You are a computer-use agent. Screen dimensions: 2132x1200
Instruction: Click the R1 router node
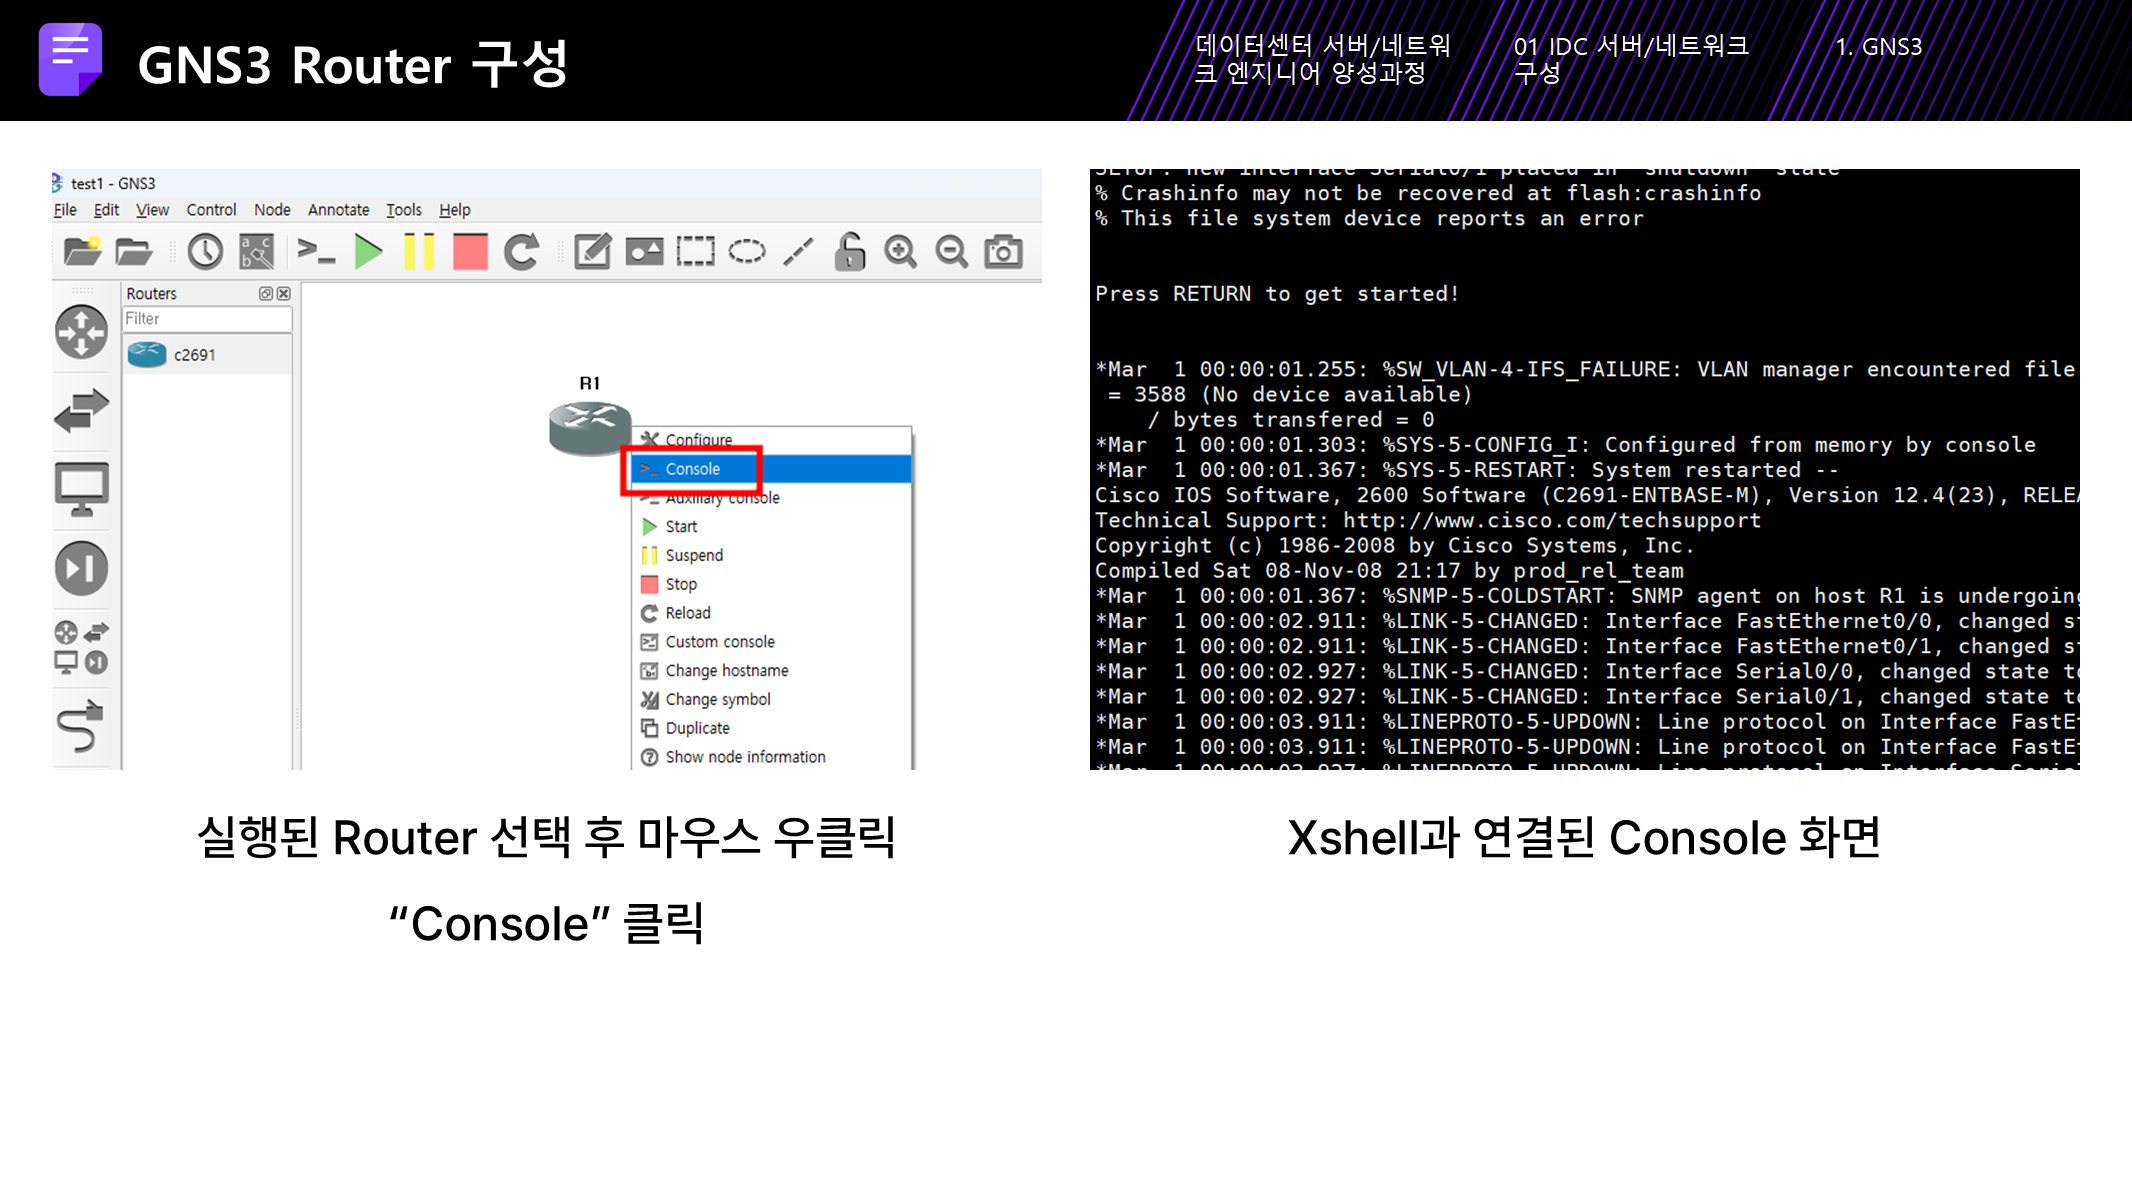point(589,425)
